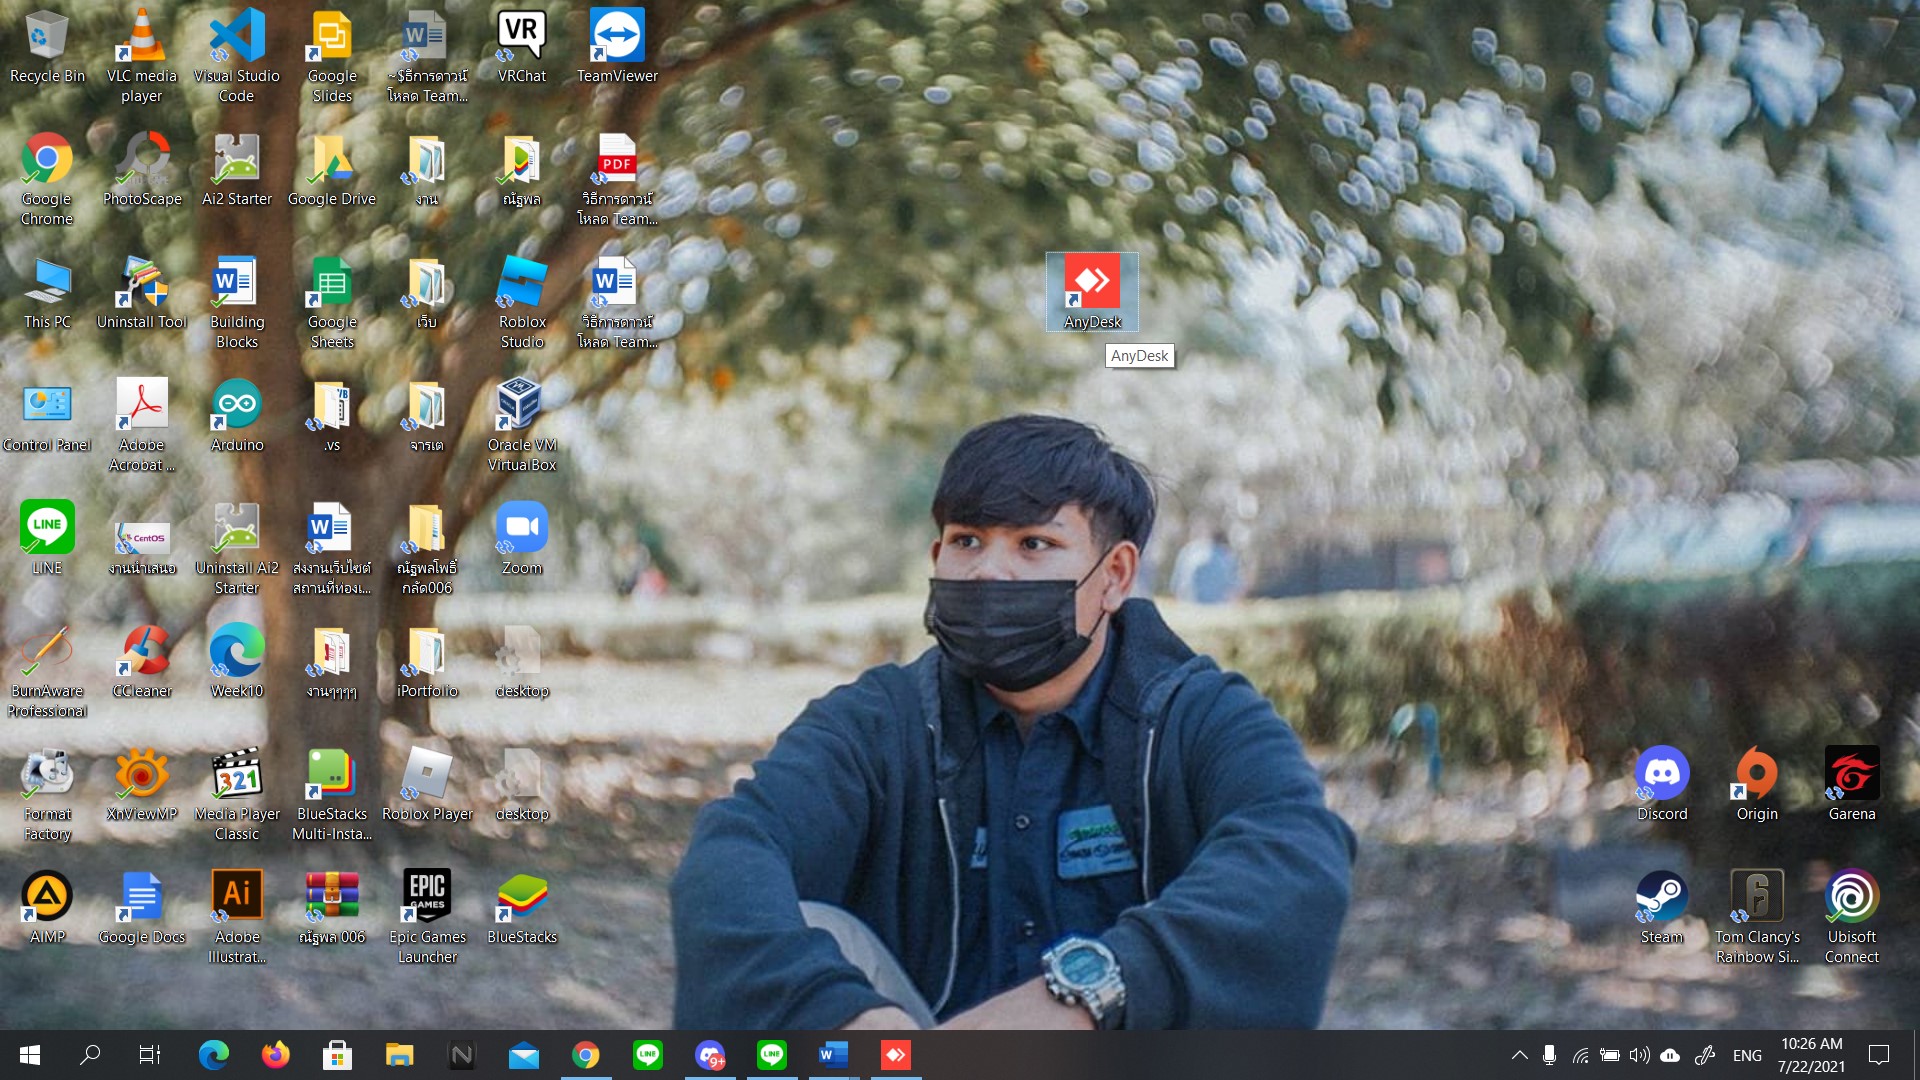Select the Google Drive desktop icon
Viewport: 1920px width, 1080px height.
[332, 170]
